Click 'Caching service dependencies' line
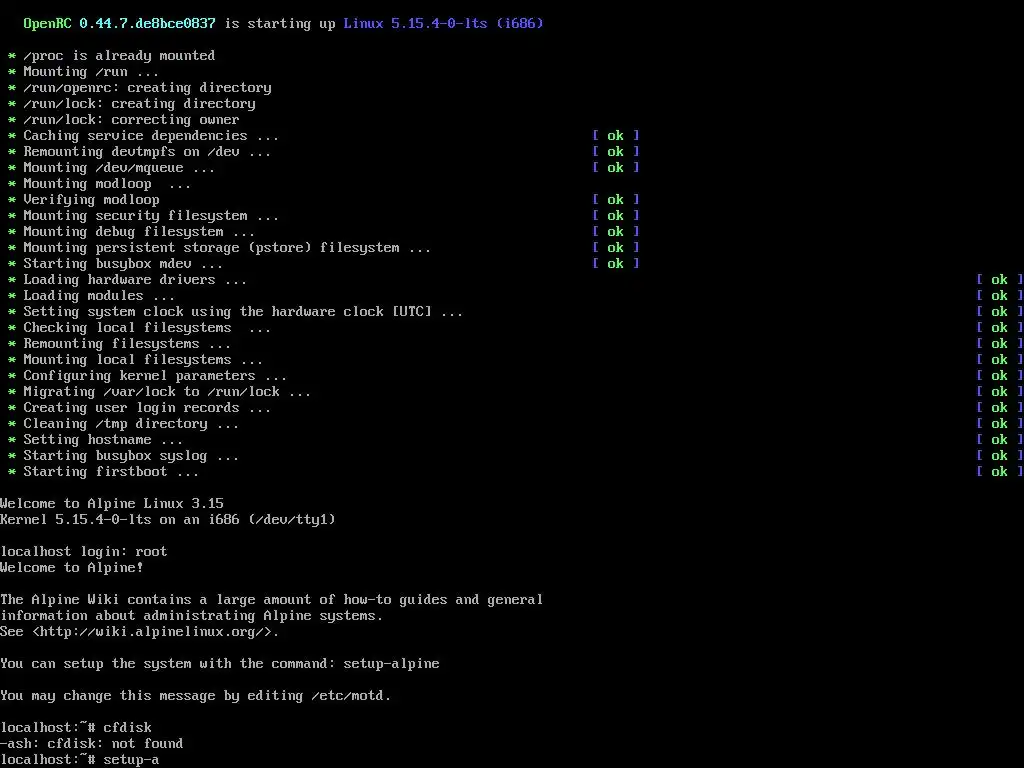This screenshot has width=1024, height=768. click(151, 136)
